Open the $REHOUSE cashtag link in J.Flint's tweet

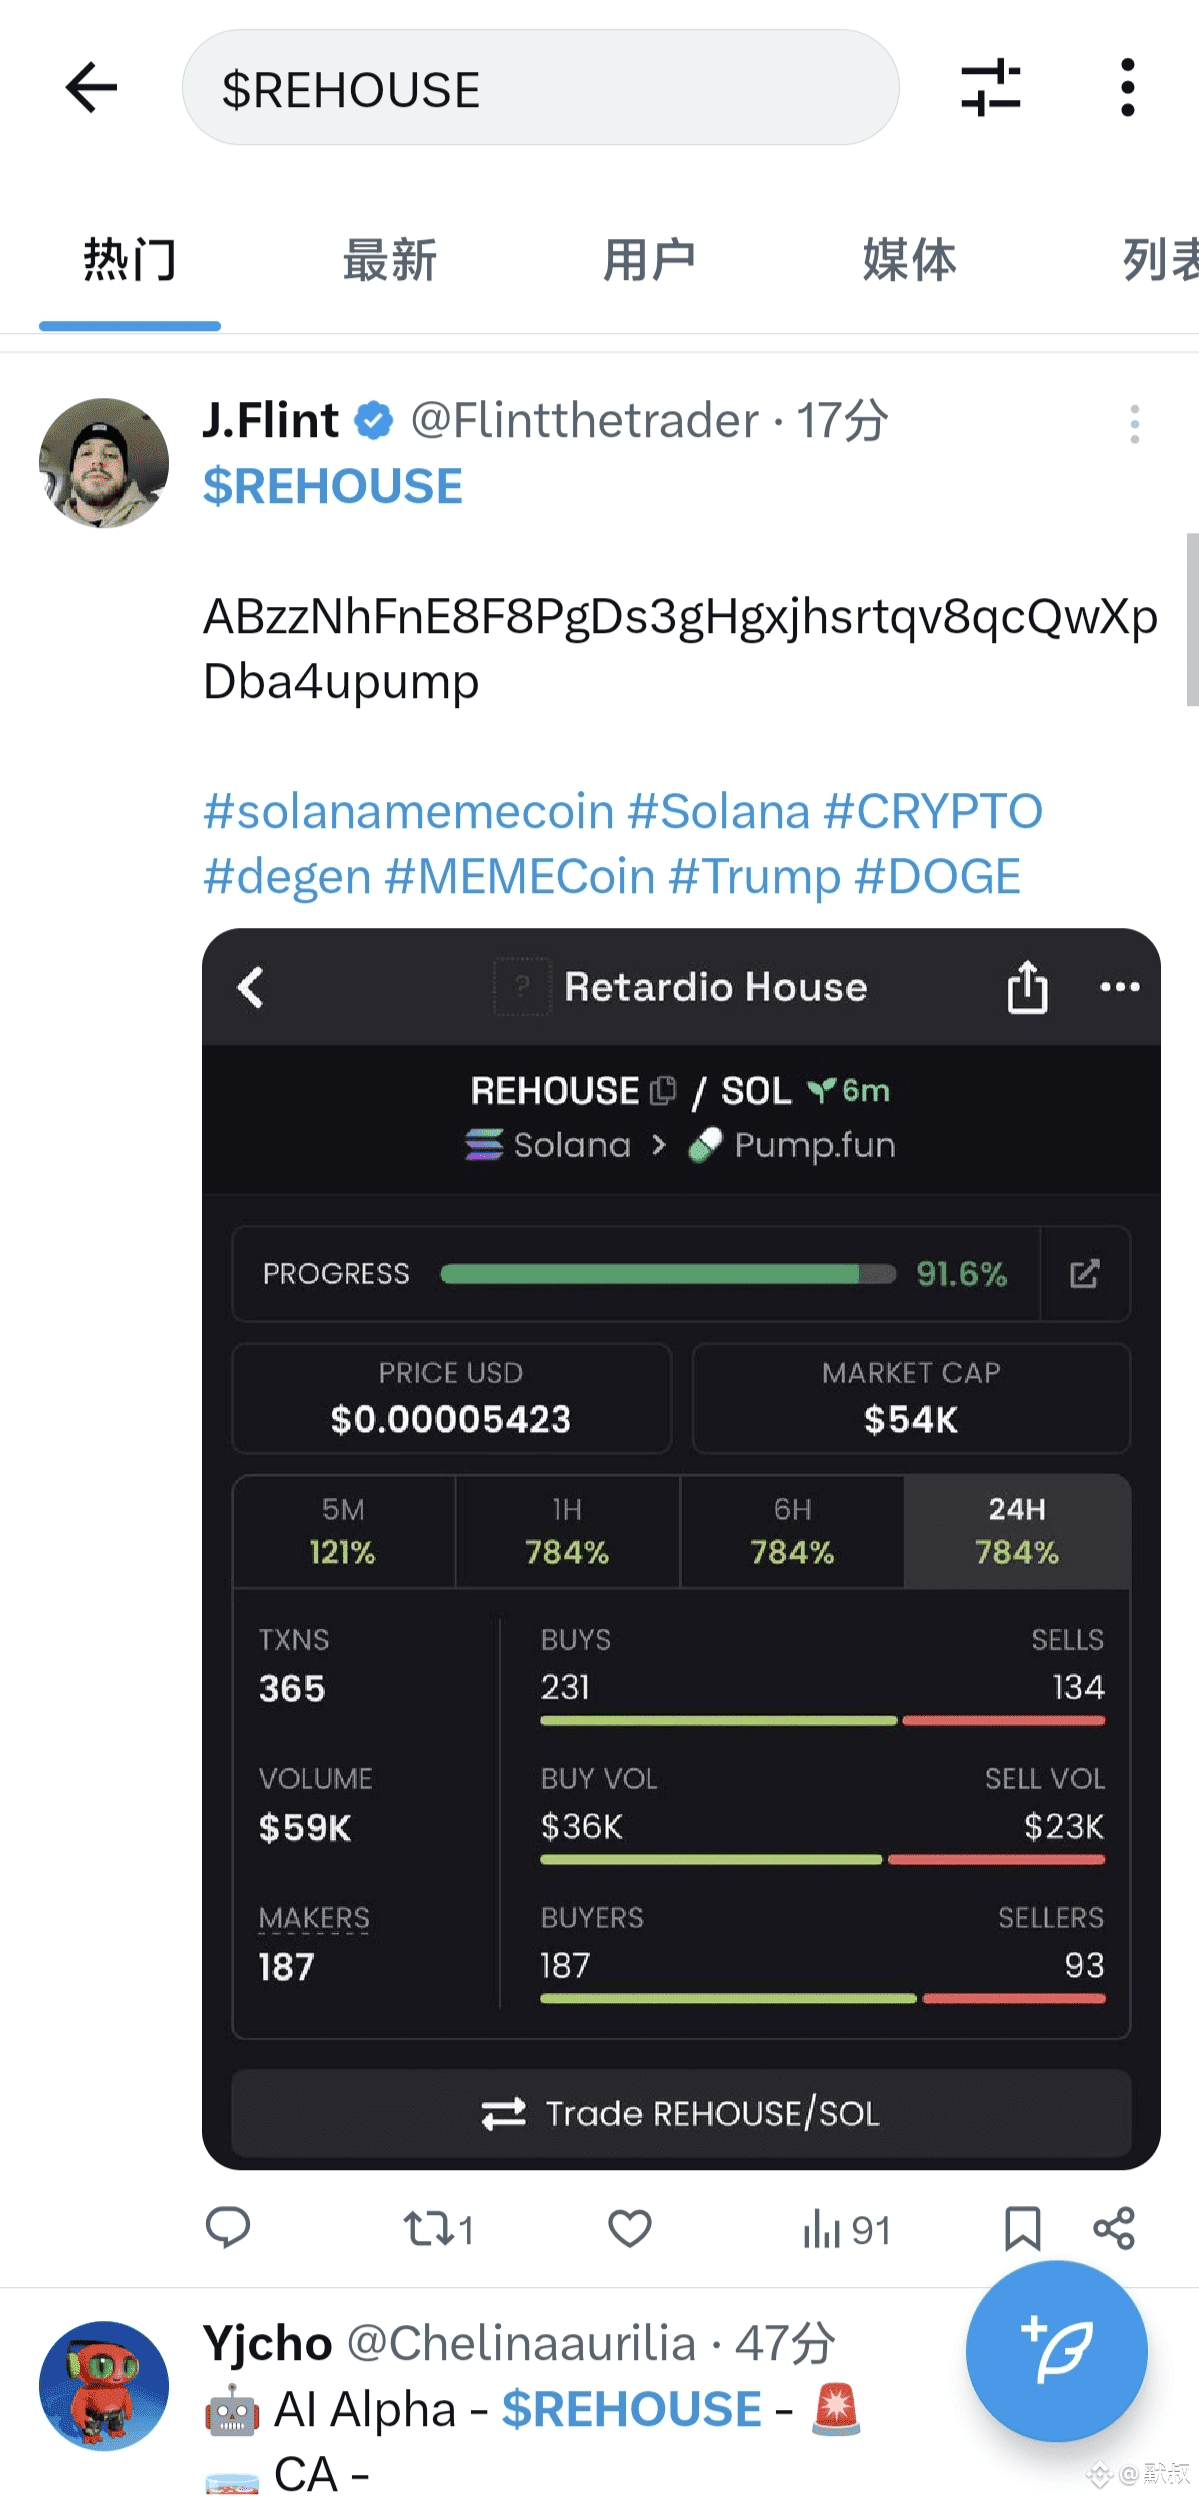pos(333,487)
